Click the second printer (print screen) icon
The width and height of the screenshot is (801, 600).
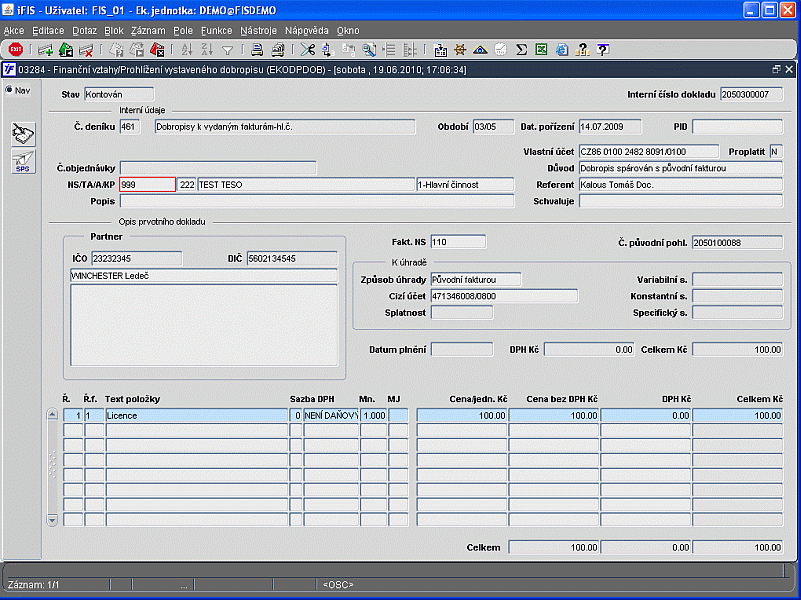(x=277, y=50)
